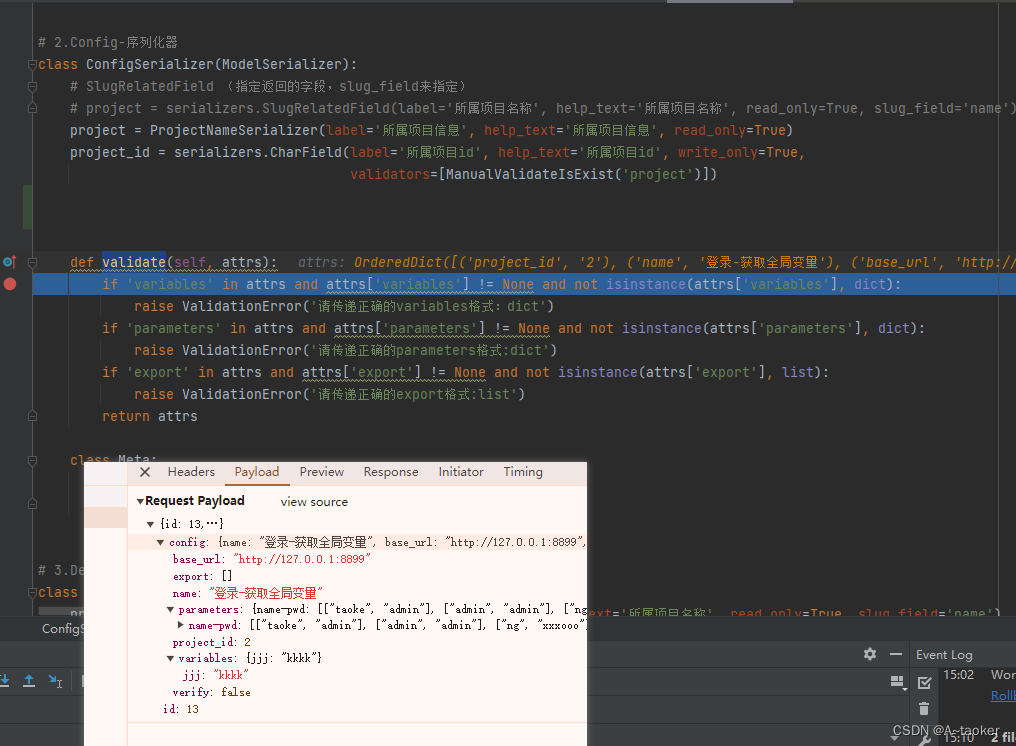Toggle the red breakpoint on the variables check line
Viewport: 1016px width, 746px height.
tap(10, 284)
